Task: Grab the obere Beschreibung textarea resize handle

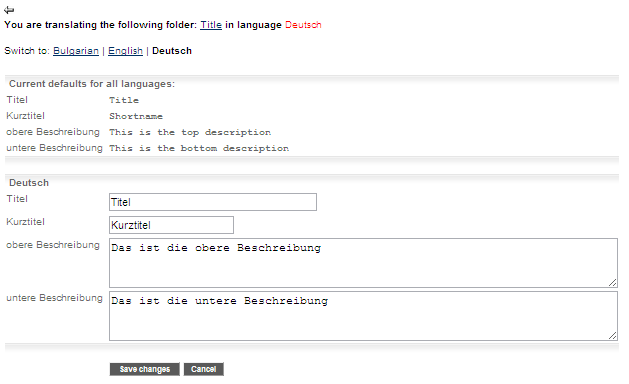Action: 613,282
